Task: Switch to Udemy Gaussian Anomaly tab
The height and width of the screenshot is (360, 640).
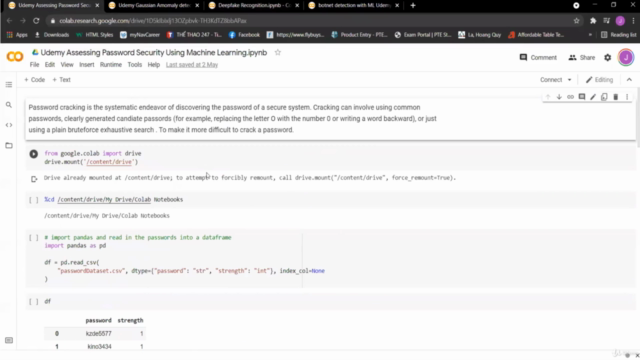Action: tap(153, 5)
